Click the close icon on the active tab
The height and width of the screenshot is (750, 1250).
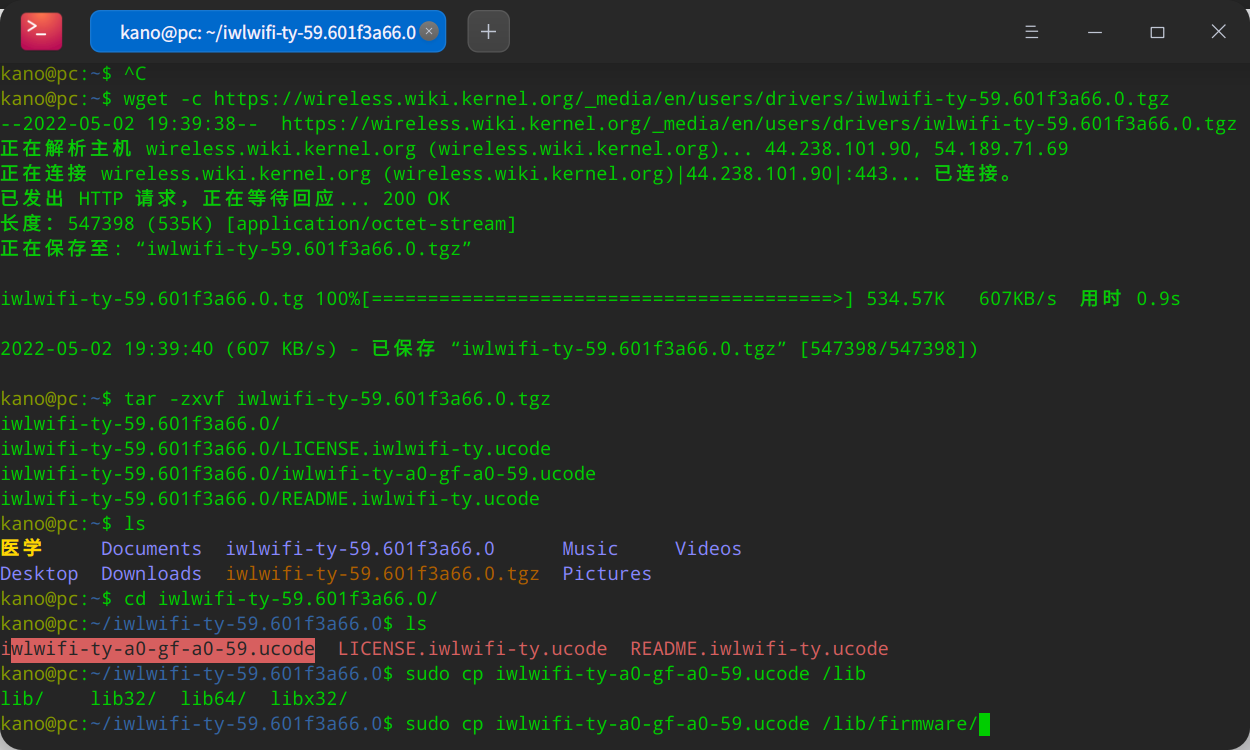coord(429,31)
